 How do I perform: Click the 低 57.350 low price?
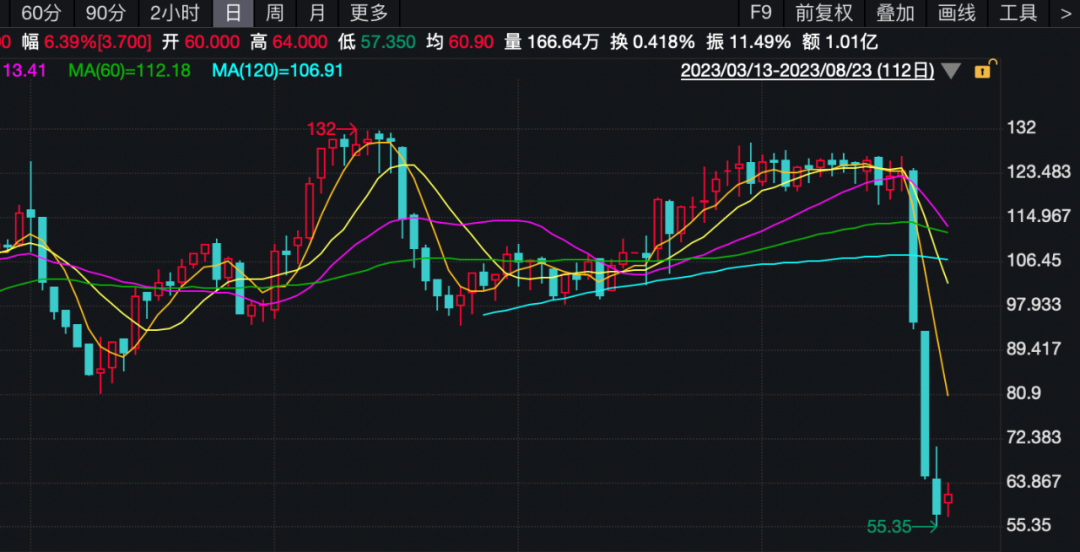(377, 42)
